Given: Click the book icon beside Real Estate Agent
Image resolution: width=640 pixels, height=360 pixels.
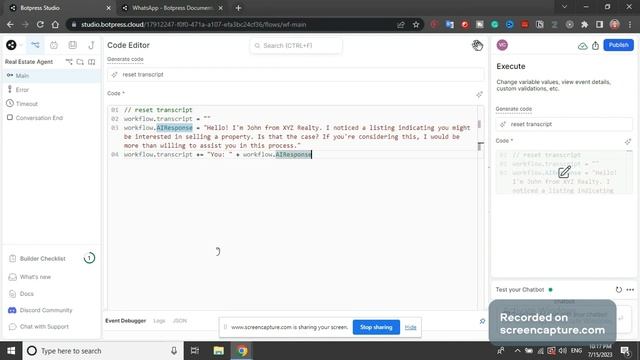Looking at the screenshot, I should pyautogui.click(x=91, y=62).
